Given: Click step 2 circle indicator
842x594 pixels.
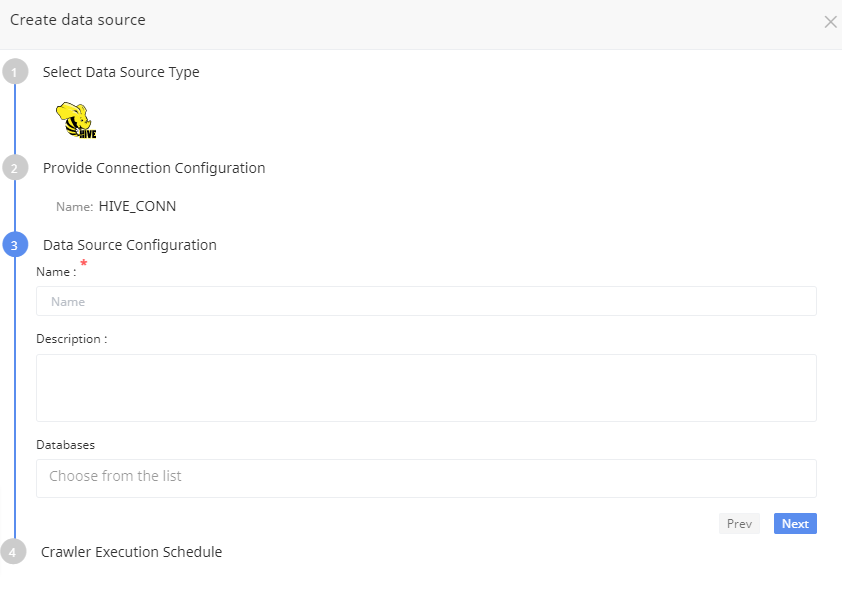Looking at the screenshot, I should point(15,168).
